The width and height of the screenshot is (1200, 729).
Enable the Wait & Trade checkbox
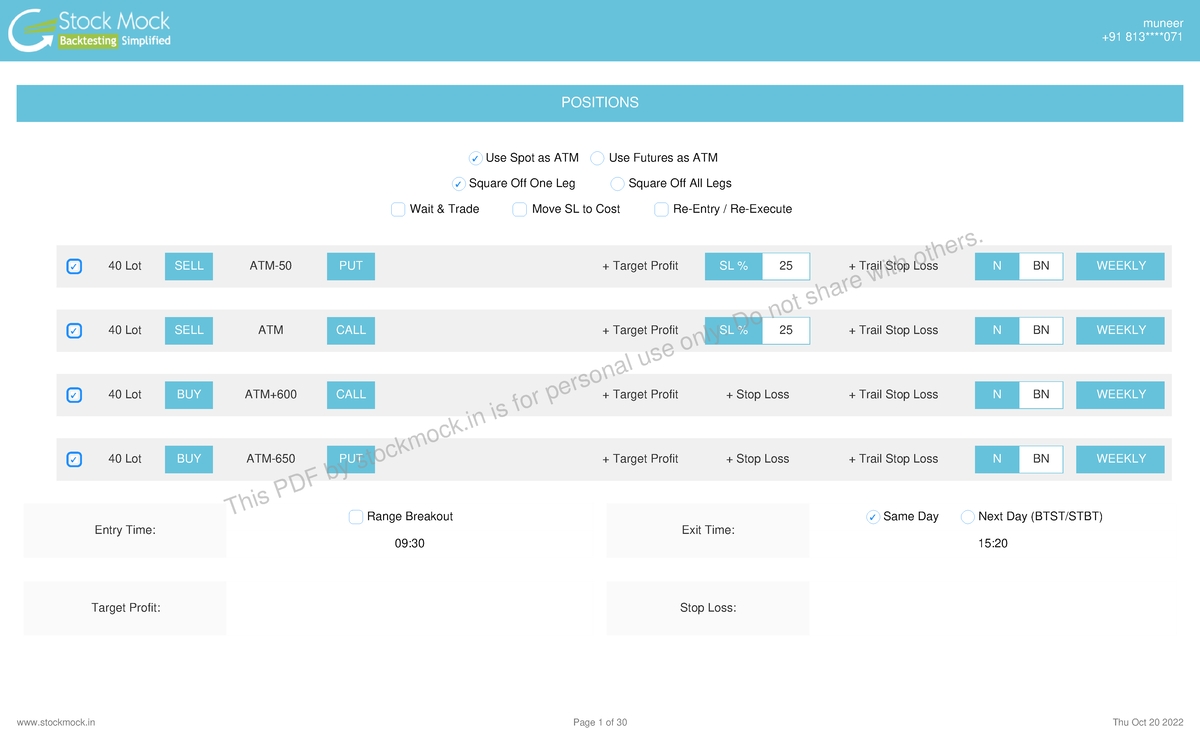[399, 210]
